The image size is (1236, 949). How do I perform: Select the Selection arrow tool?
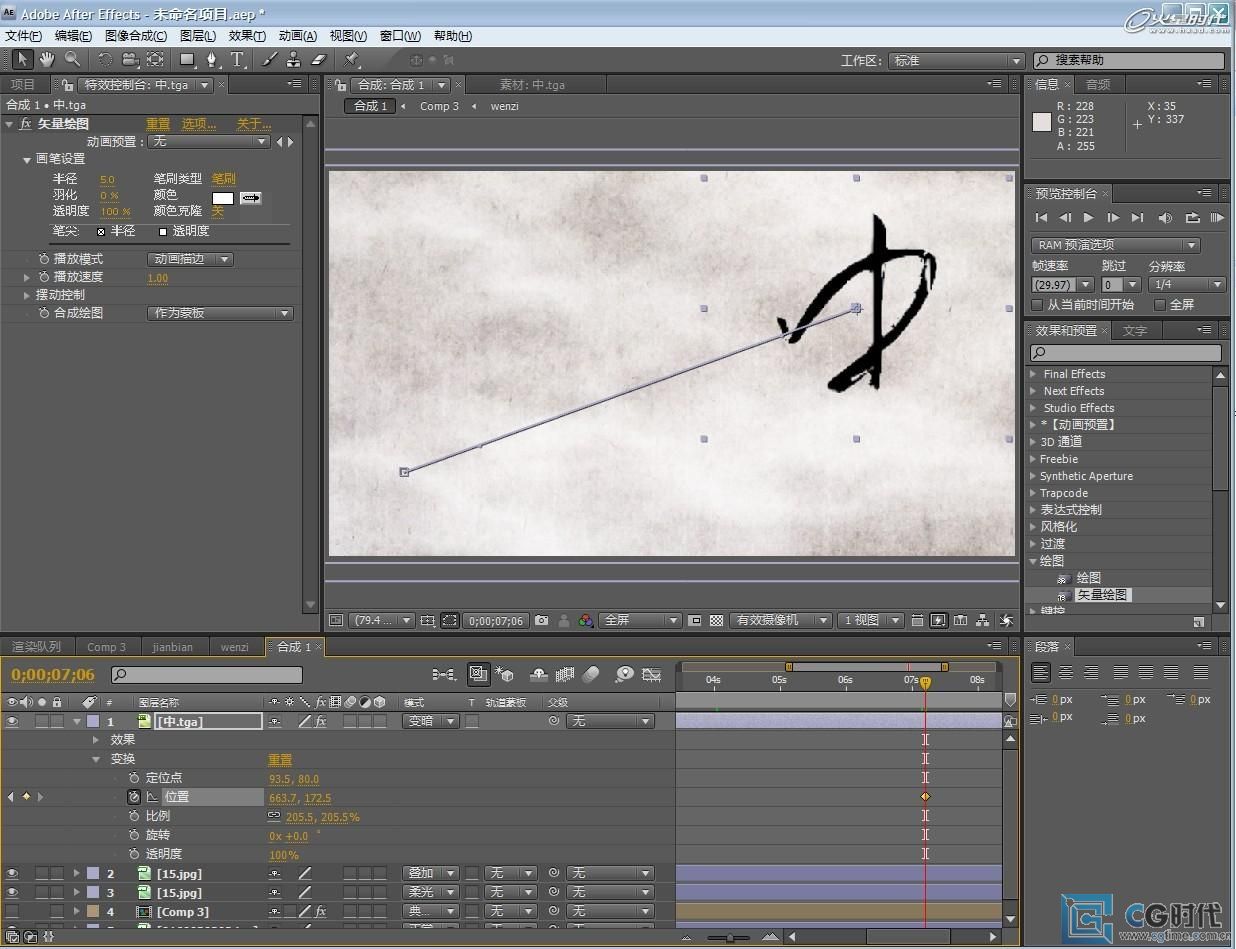(23, 60)
